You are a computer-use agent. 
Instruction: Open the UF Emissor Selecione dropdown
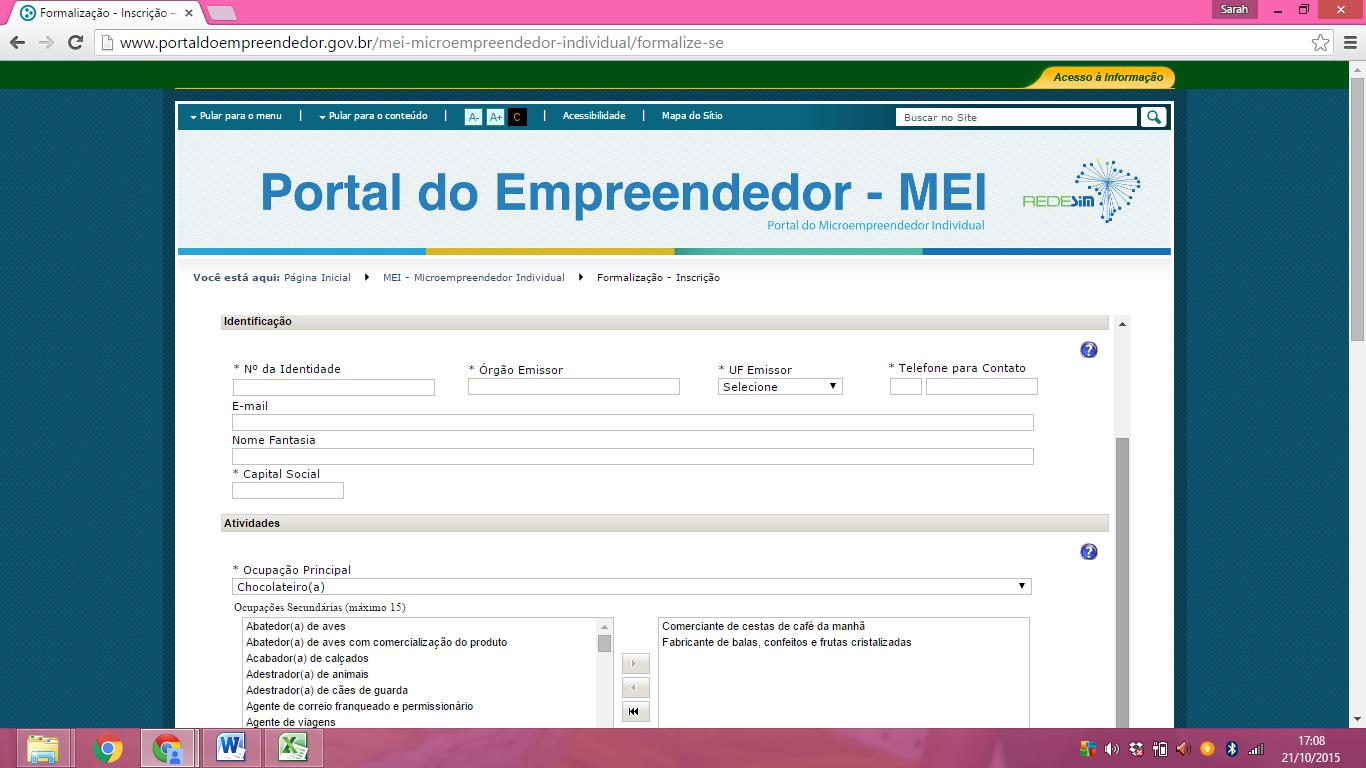click(780, 387)
